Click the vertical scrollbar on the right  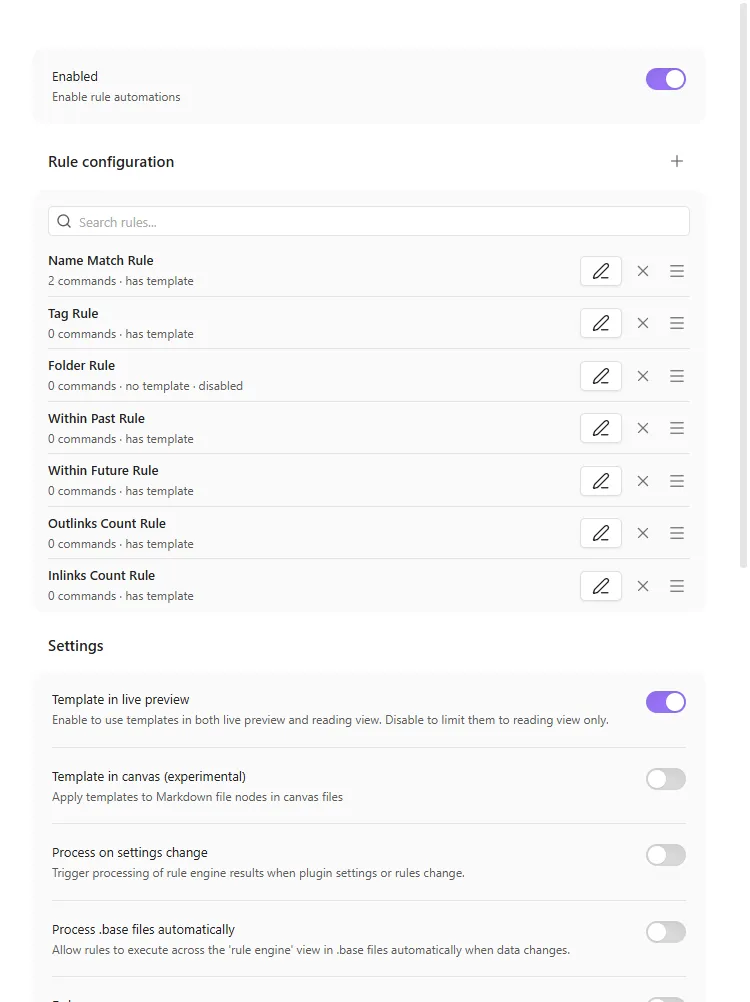743,284
